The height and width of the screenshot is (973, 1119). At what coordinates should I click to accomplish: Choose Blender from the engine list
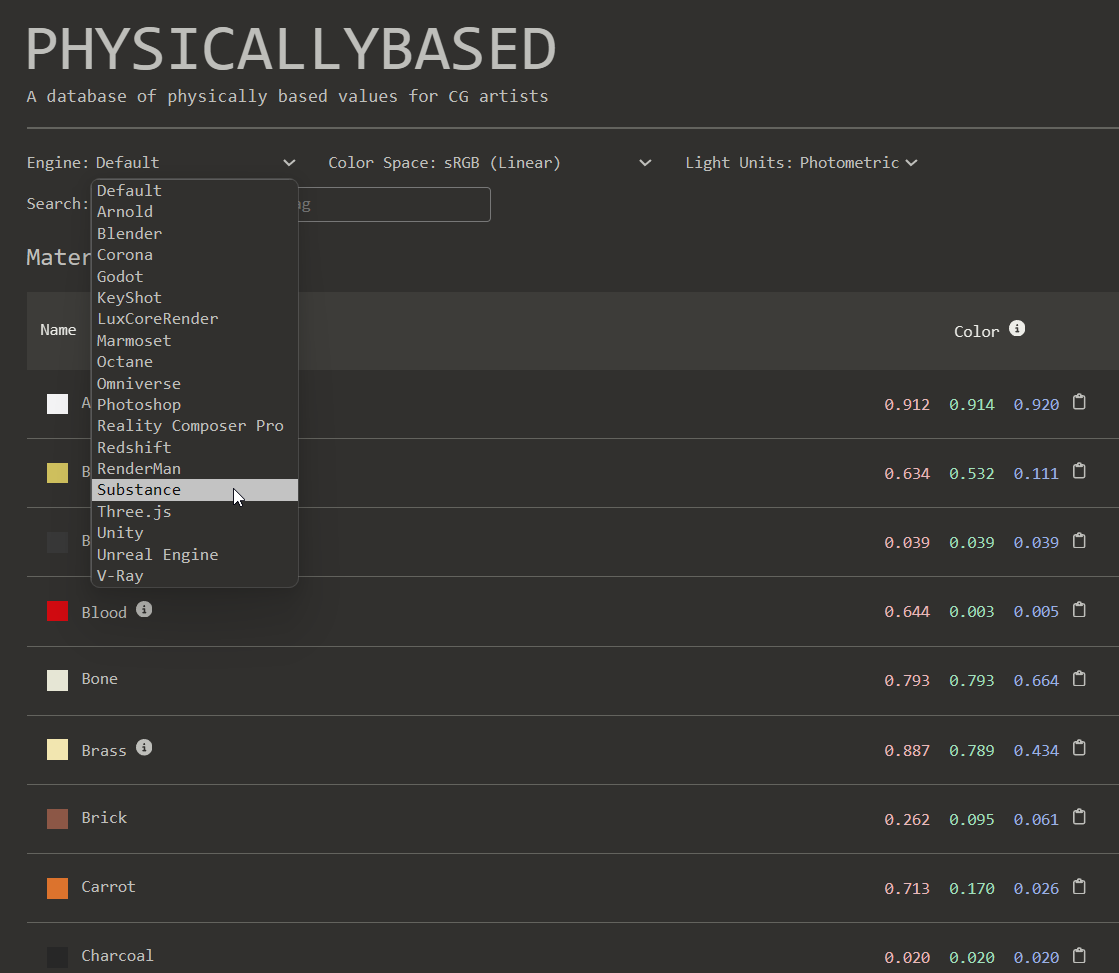tap(195, 233)
